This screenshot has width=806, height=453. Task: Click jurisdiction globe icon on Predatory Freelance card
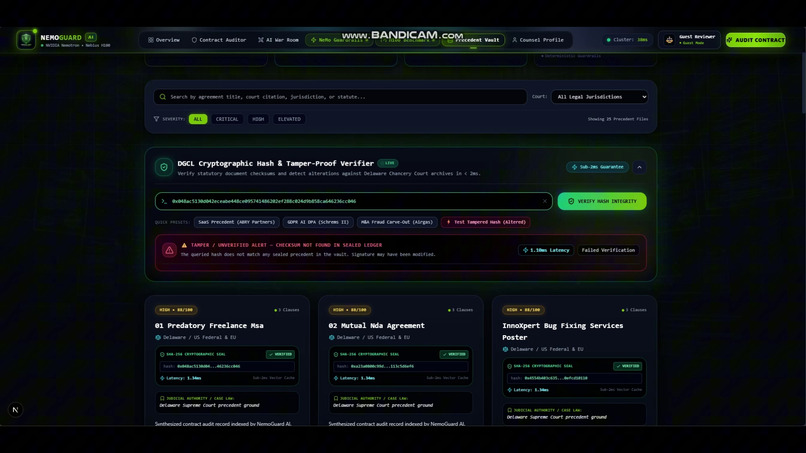tap(158, 337)
